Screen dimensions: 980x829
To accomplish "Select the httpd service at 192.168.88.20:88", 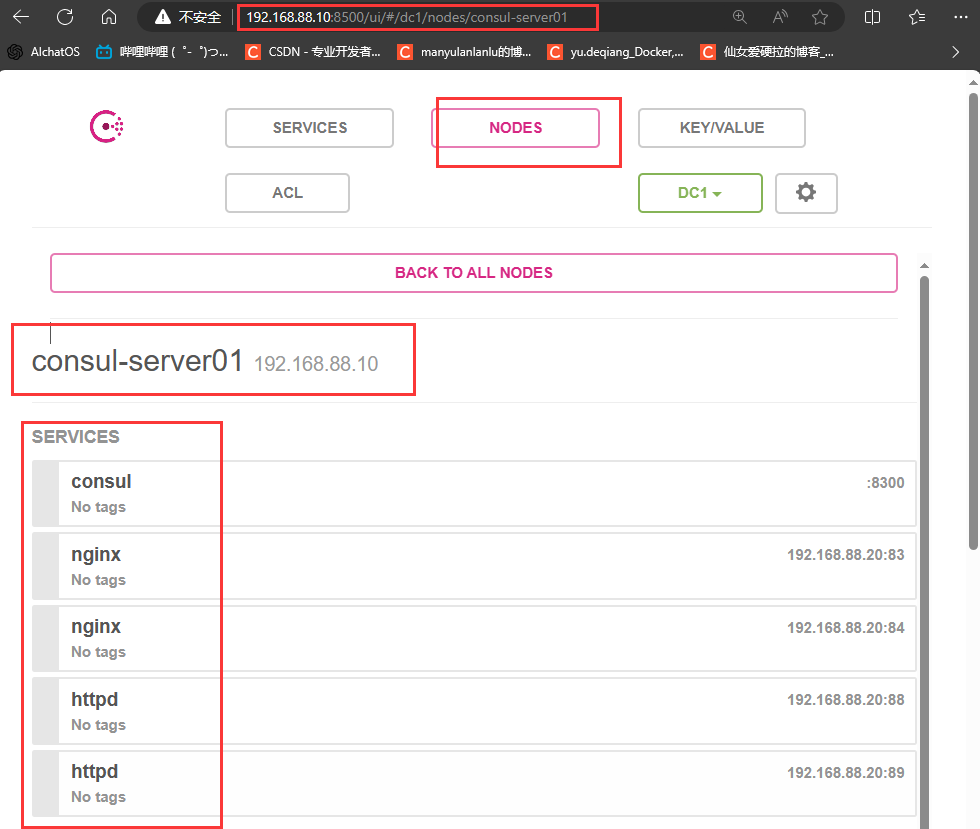I will click(x=474, y=711).
